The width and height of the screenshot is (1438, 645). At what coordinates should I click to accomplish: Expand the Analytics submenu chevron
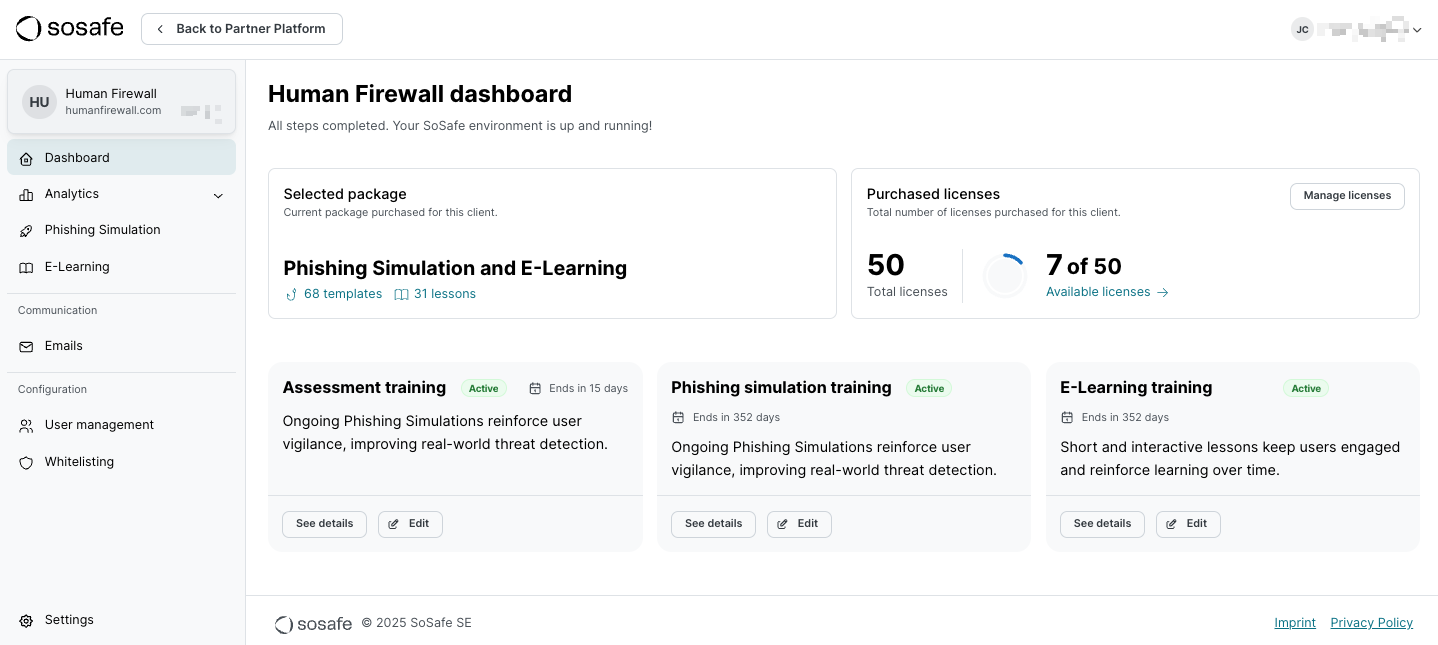(218, 196)
